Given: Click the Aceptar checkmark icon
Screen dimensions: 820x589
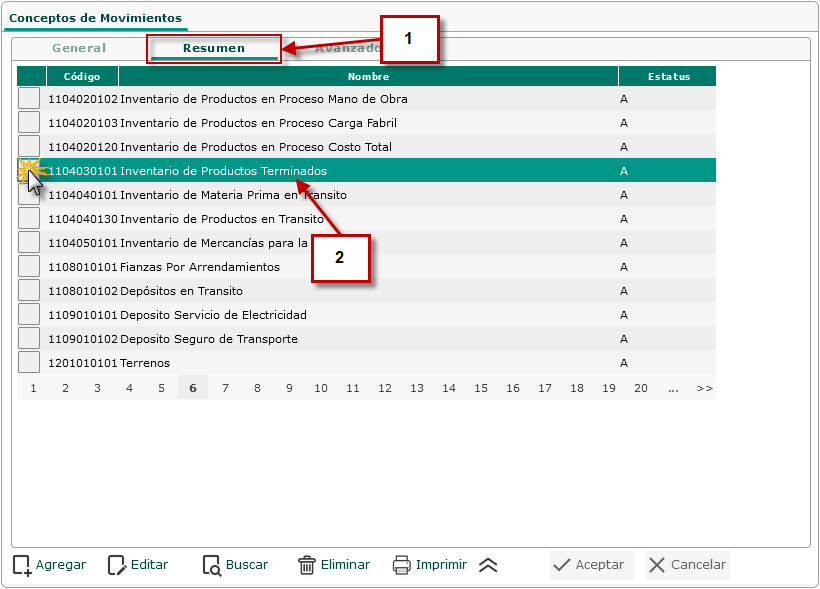Looking at the screenshot, I should [562, 565].
